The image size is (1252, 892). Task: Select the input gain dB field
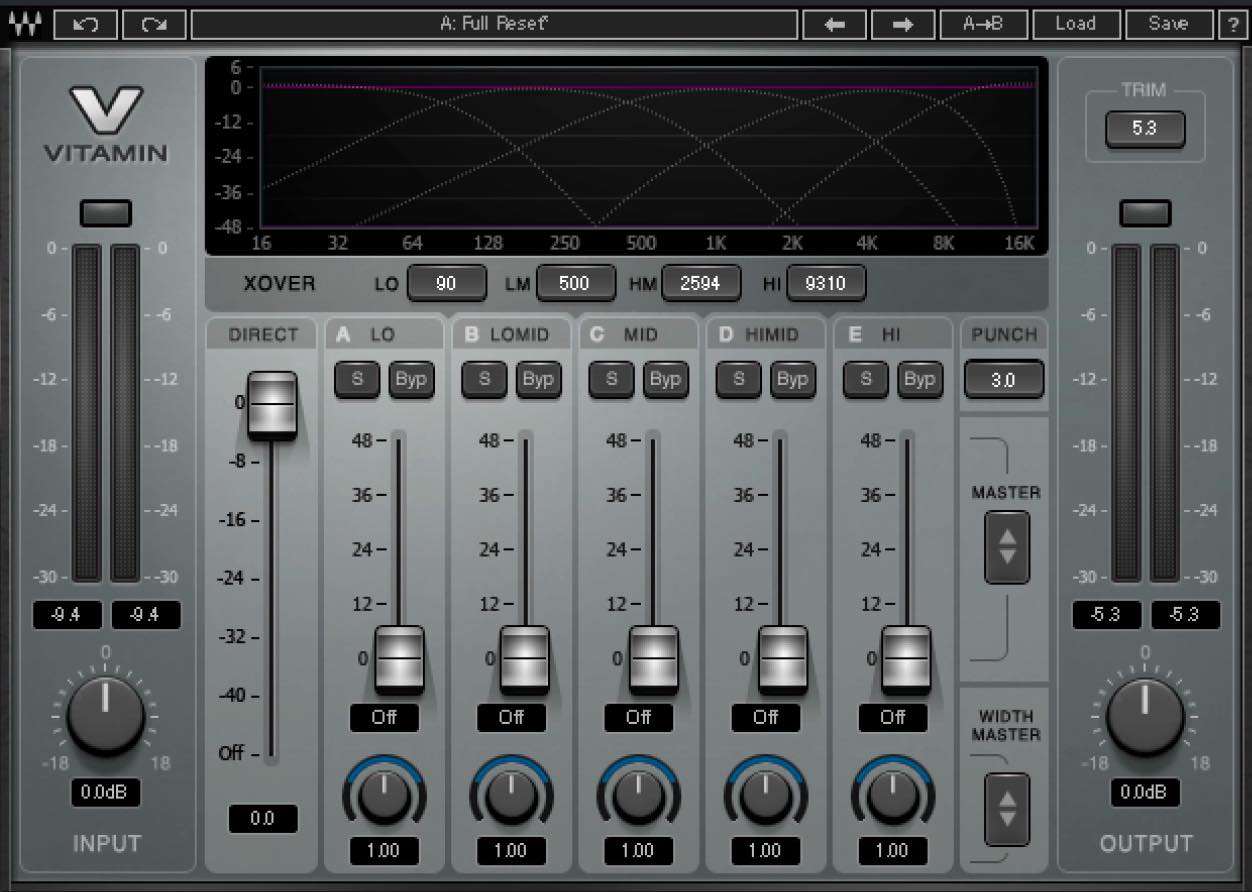point(106,793)
